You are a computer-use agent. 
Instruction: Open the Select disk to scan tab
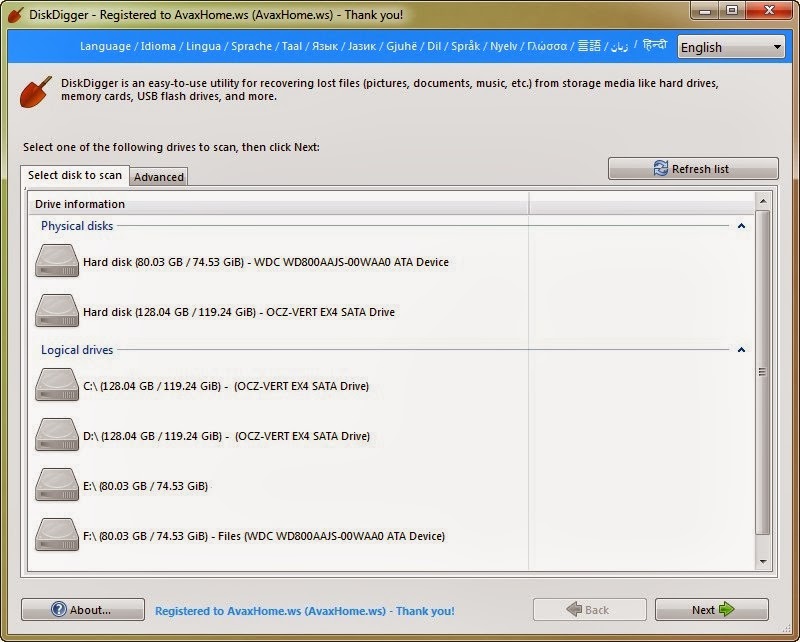point(75,175)
